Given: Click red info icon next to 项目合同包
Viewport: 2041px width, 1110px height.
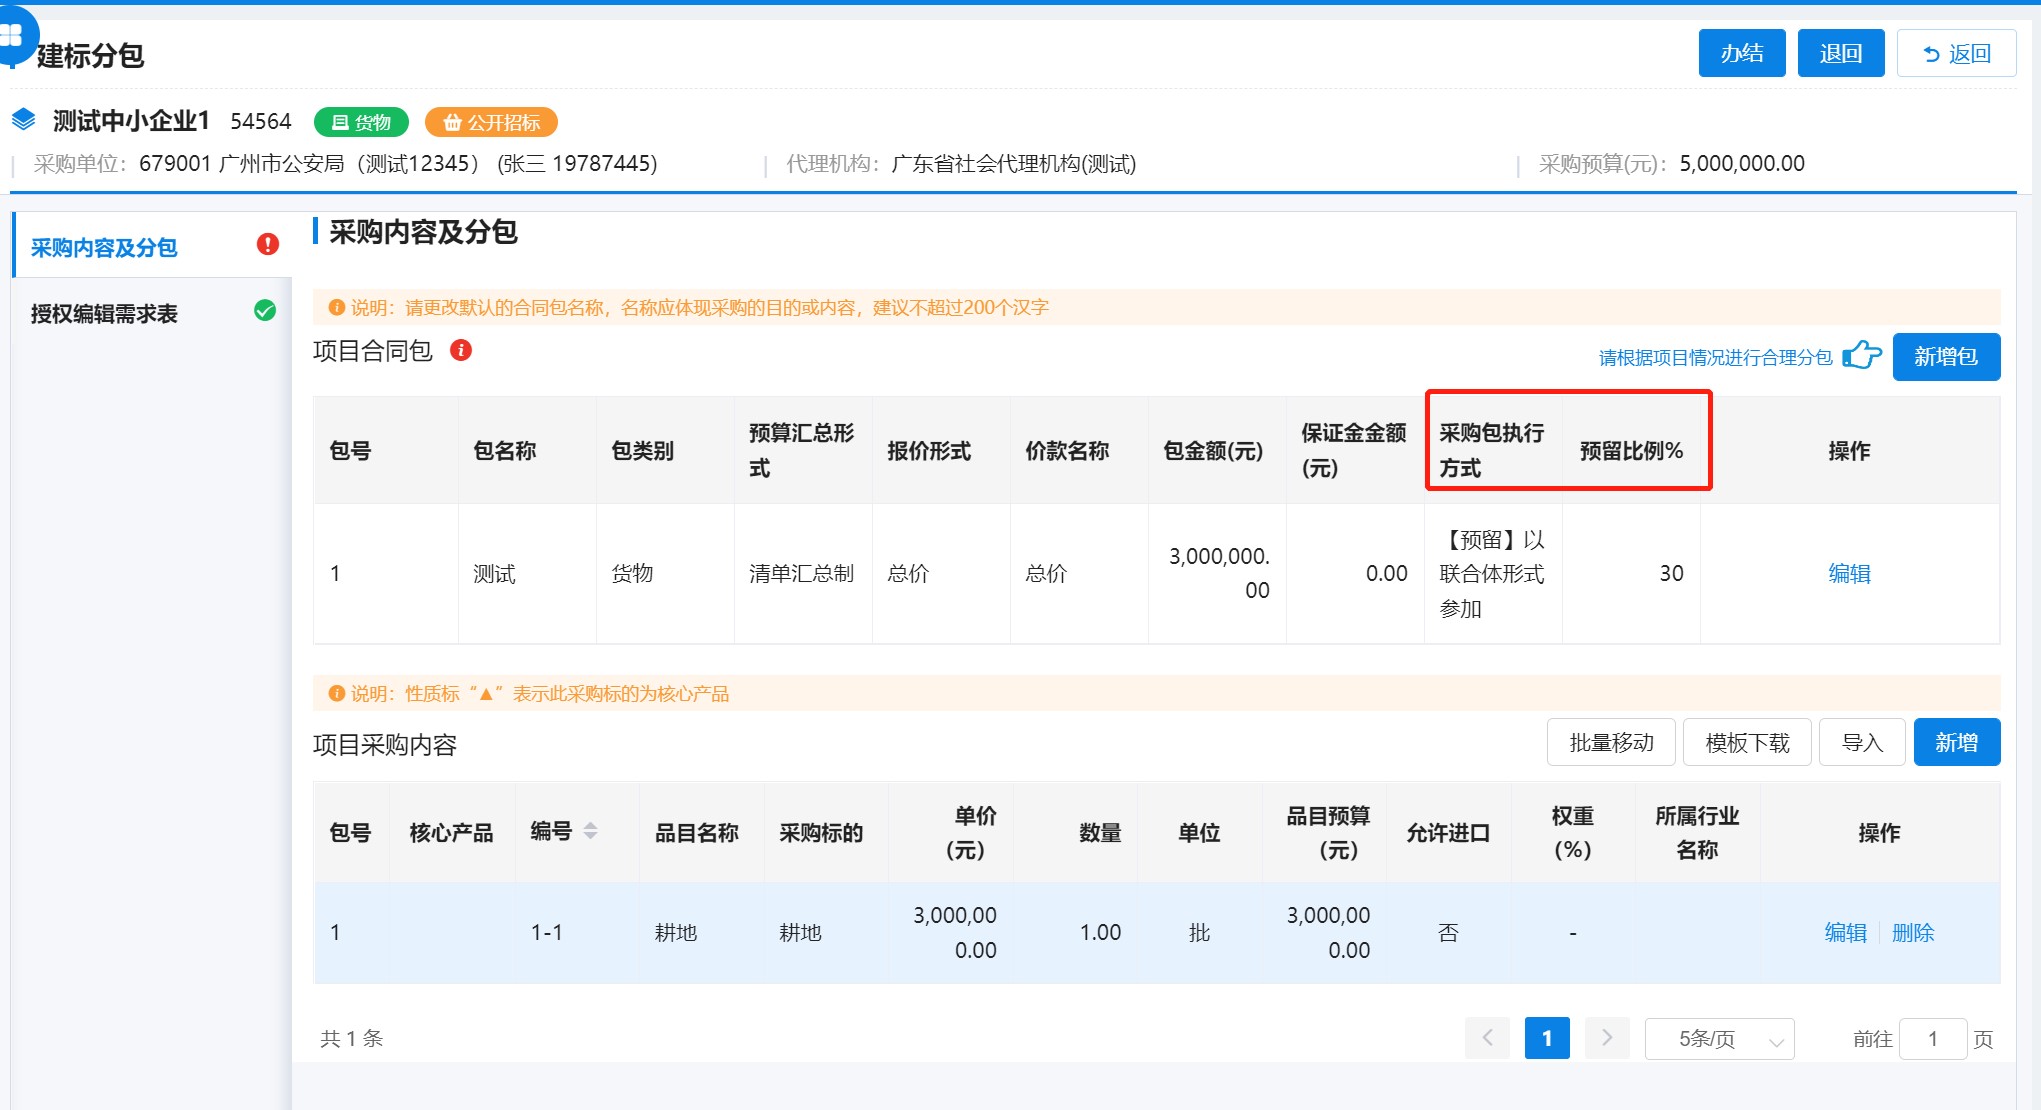Looking at the screenshot, I should pos(461,350).
